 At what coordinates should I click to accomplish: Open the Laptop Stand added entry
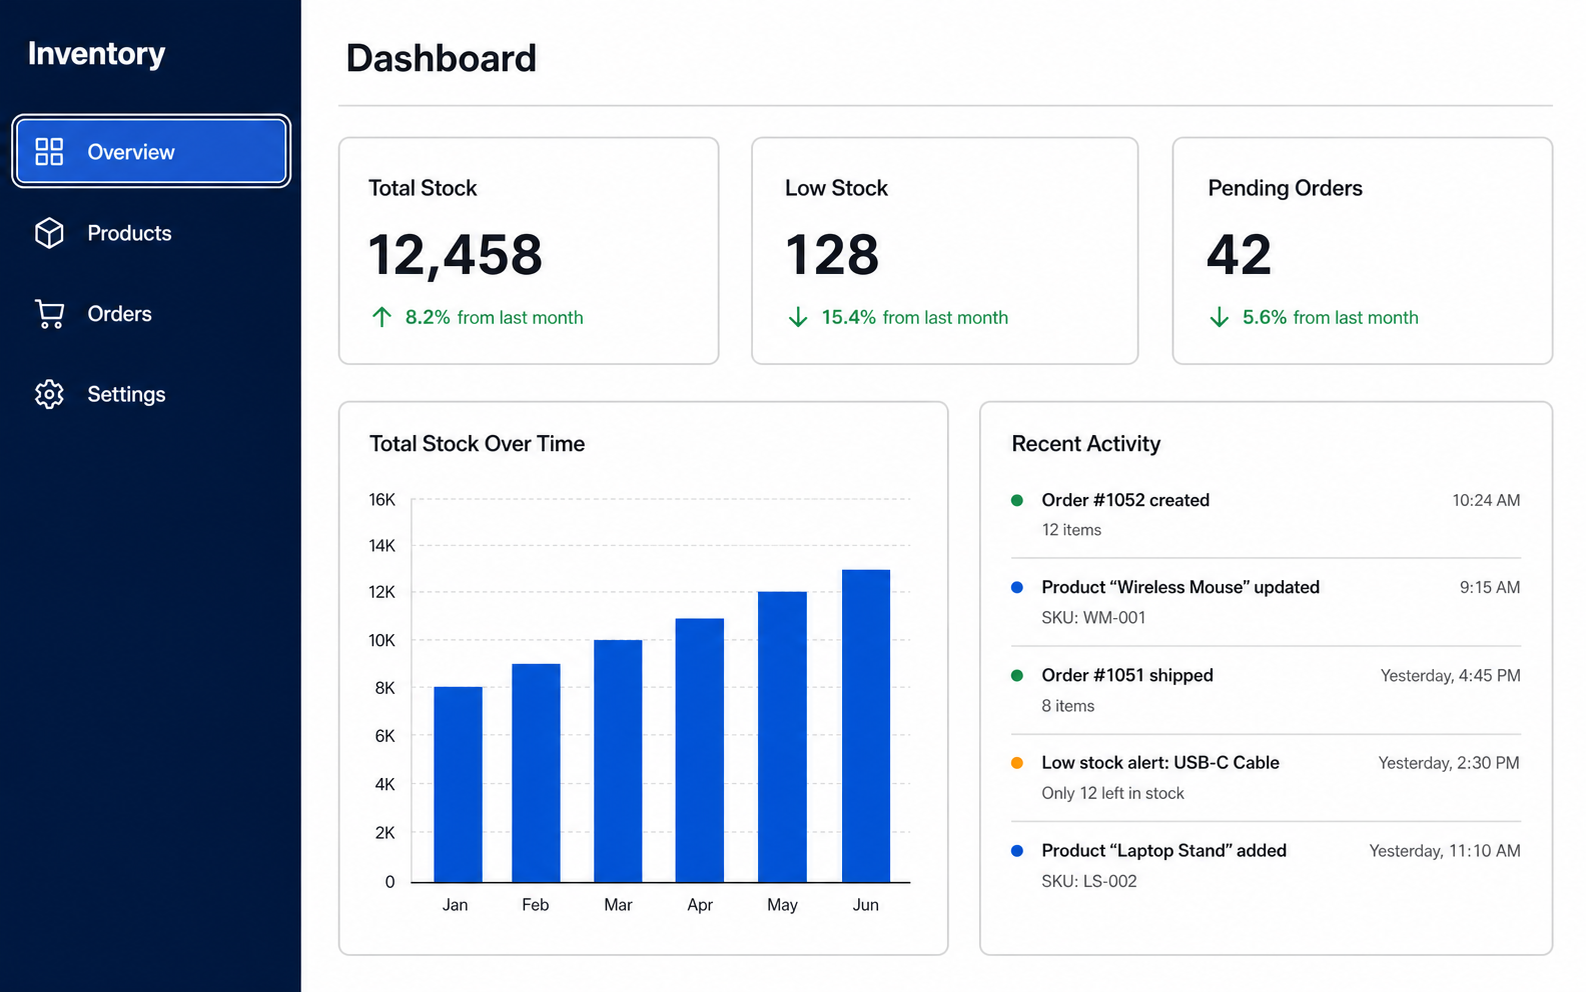point(1265,865)
